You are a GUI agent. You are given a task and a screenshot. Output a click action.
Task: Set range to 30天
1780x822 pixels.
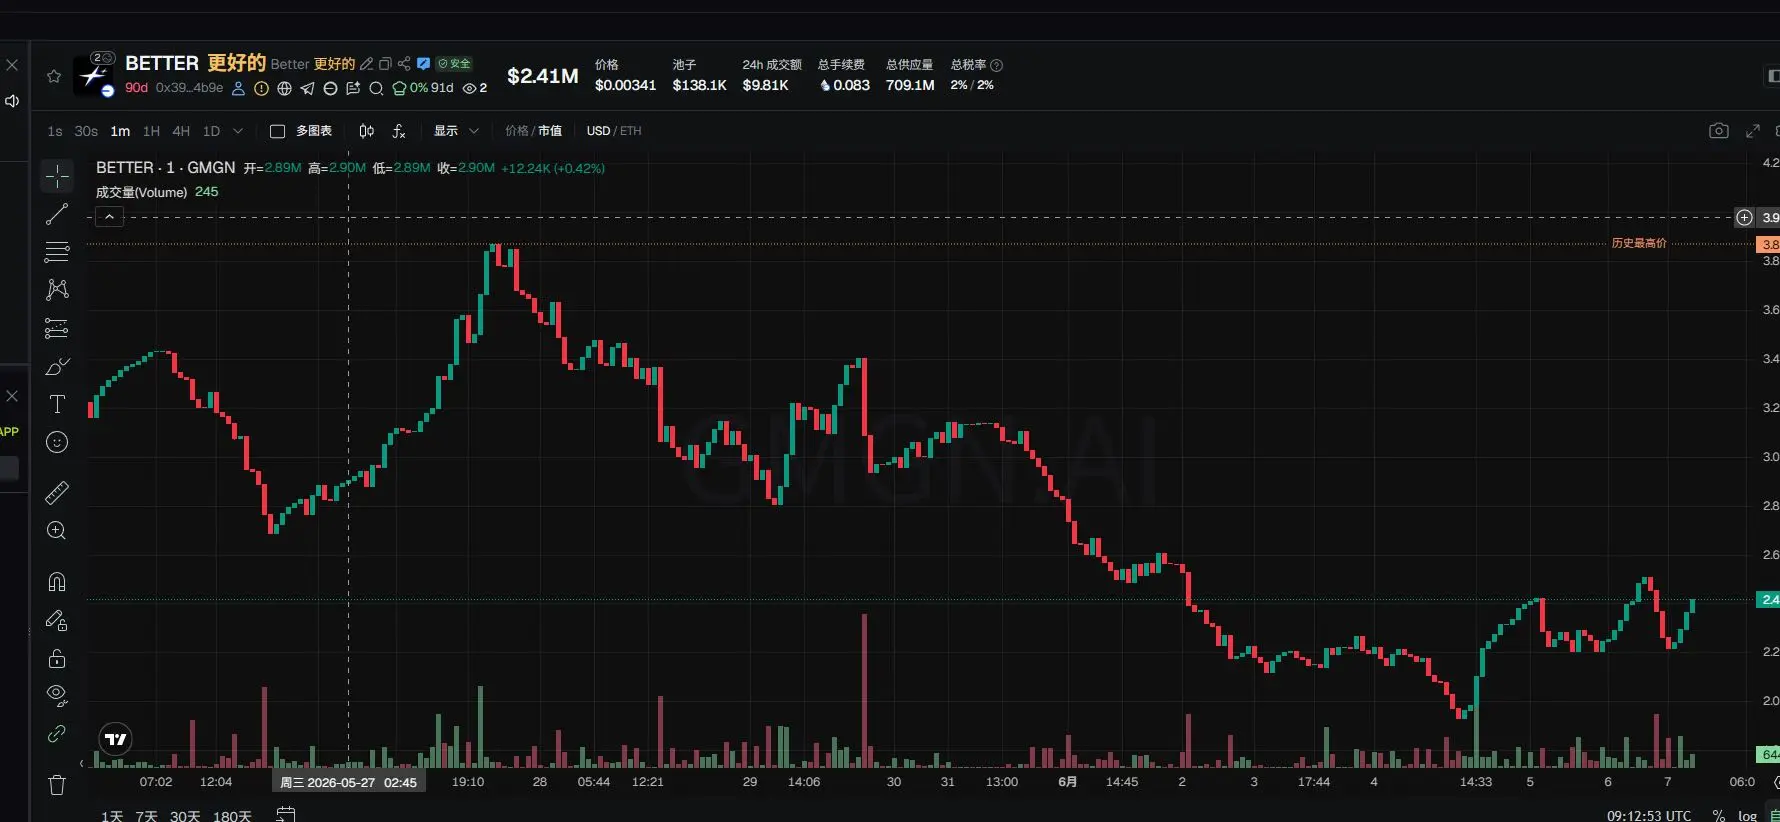pos(185,816)
